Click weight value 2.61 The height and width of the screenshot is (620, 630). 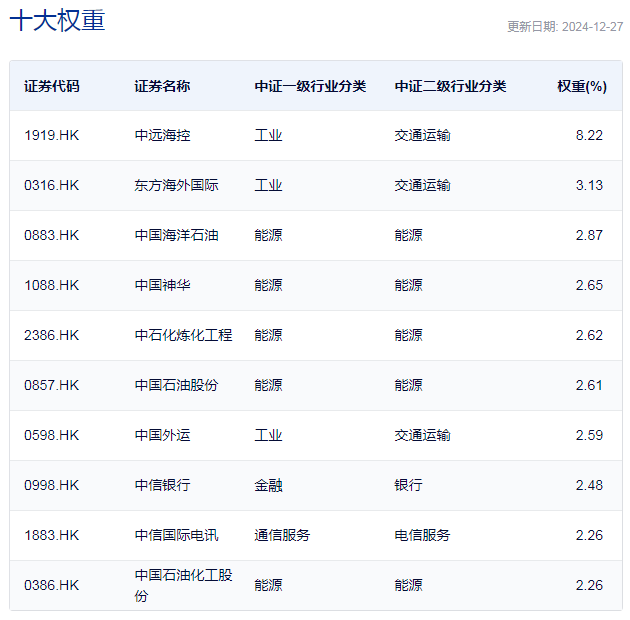pyautogui.click(x=589, y=385)
